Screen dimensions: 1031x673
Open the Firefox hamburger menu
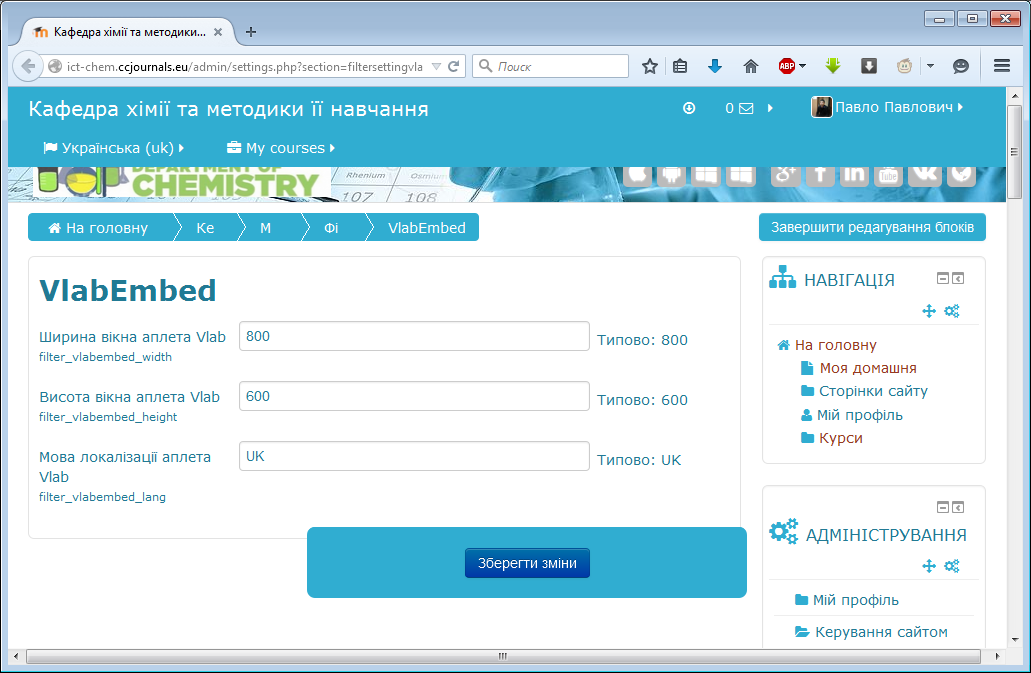[x=1001, y=66]
